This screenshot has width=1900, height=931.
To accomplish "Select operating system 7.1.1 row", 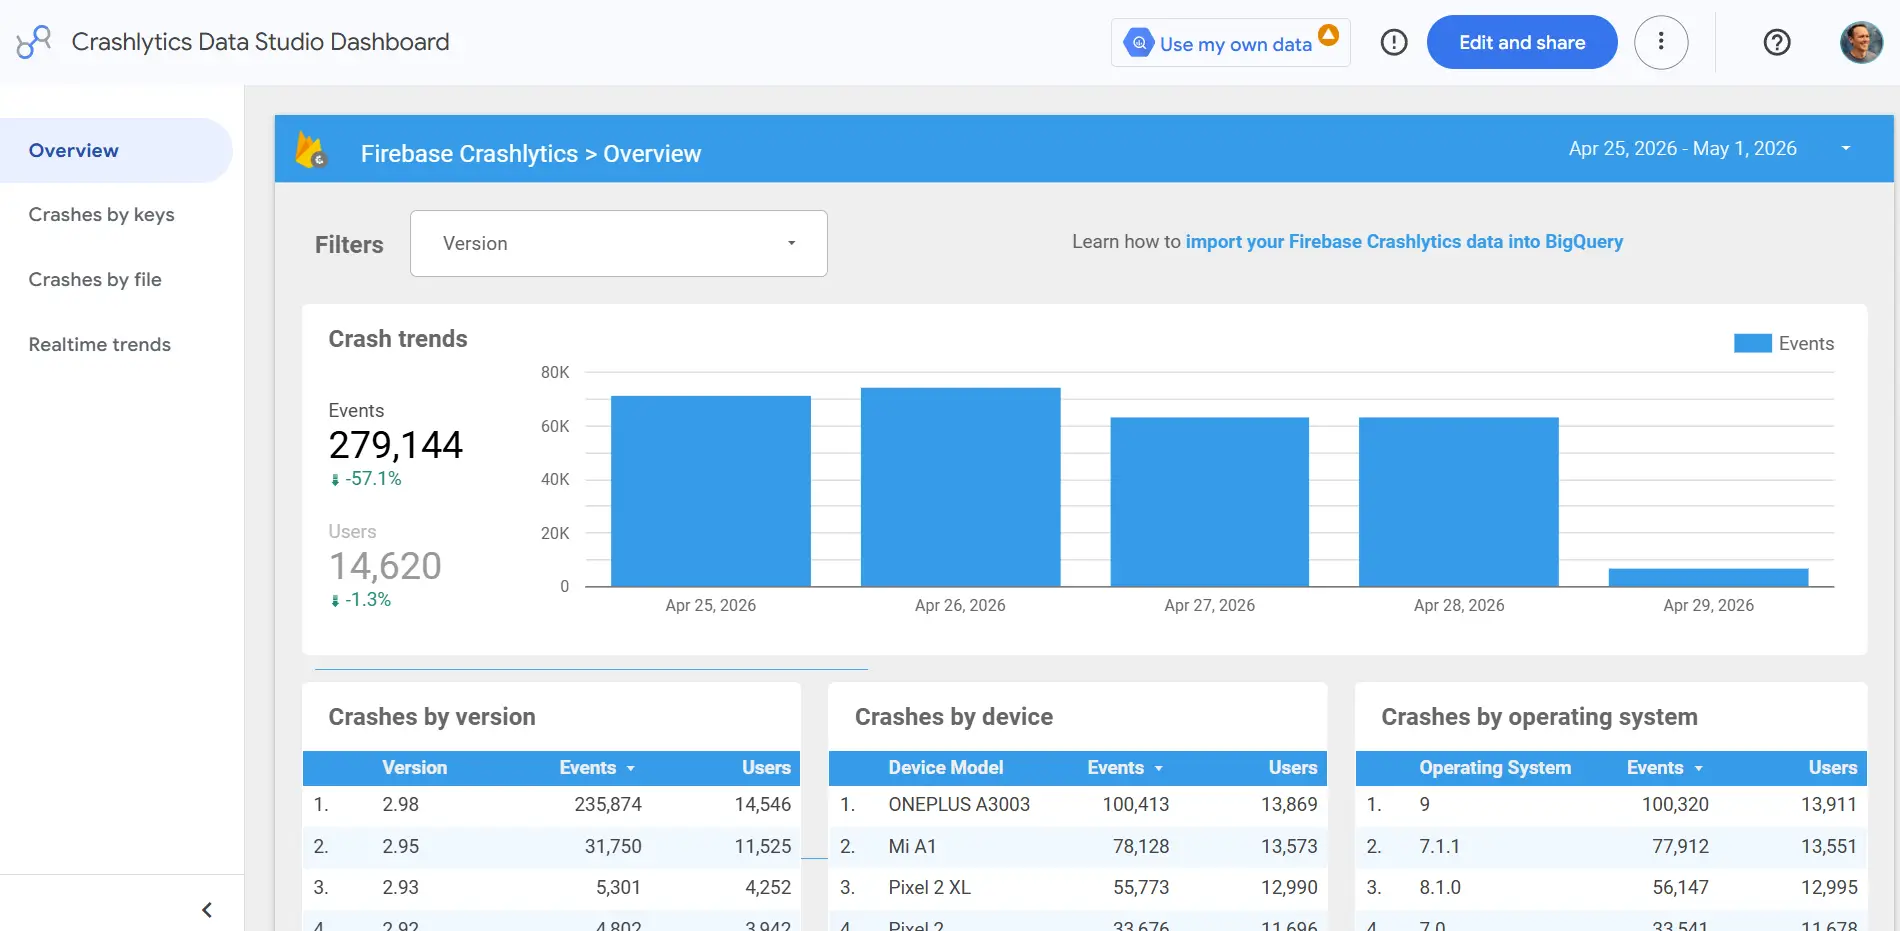I will pyautogui.click(x=1611, y=847).
